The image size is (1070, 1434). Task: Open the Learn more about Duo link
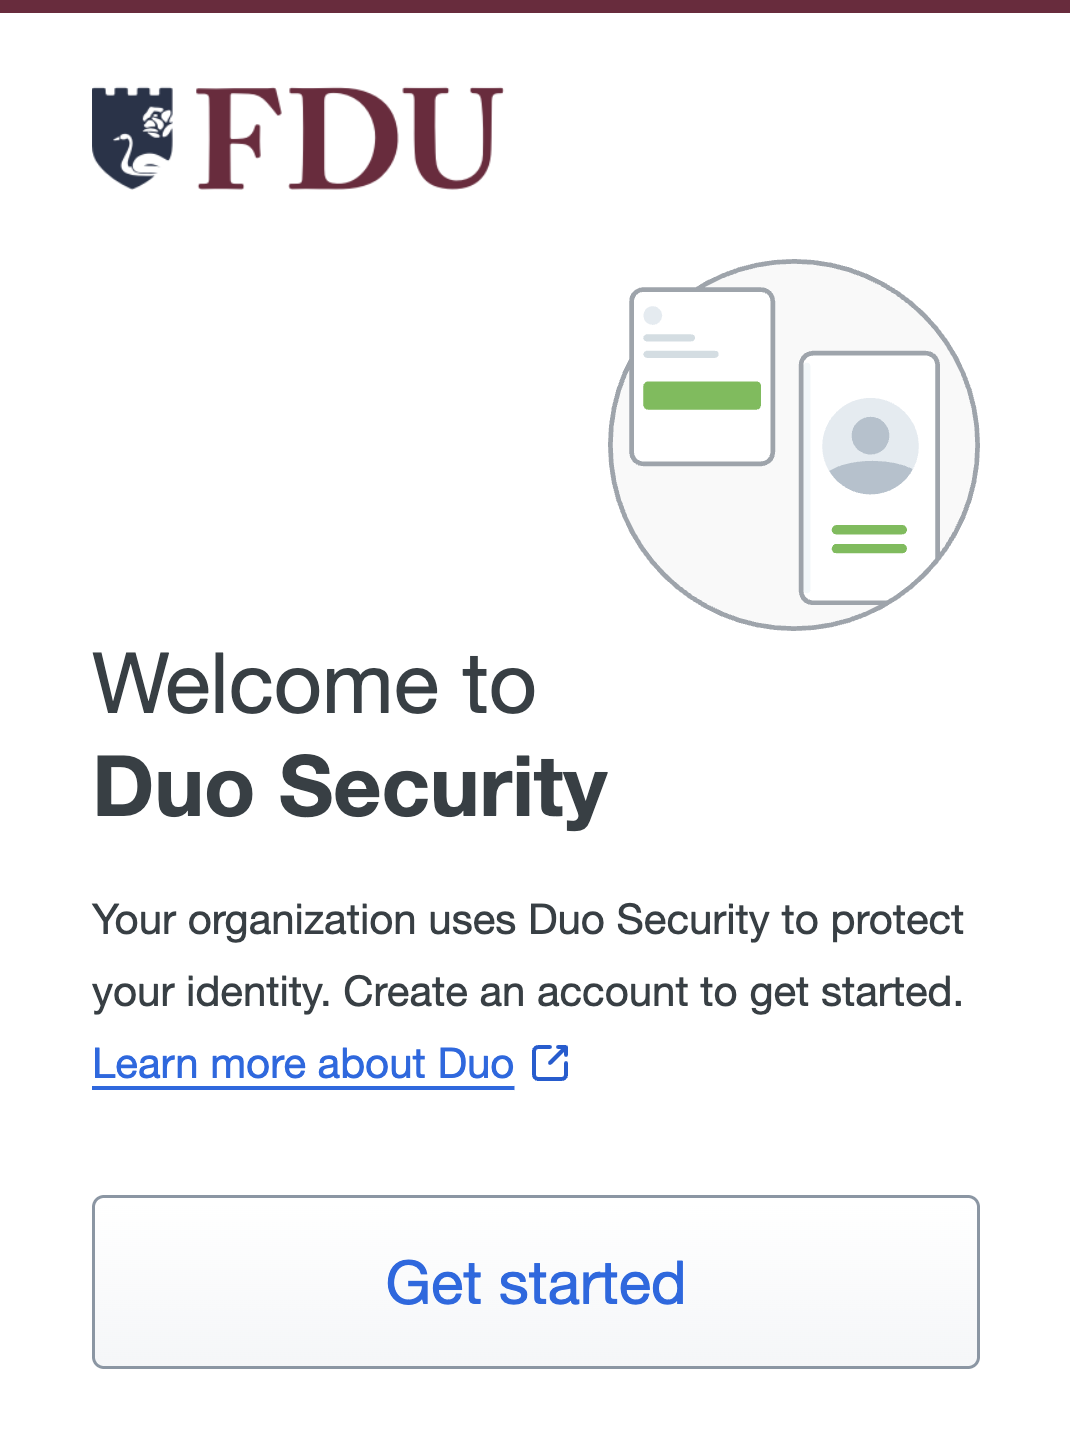pos(303,1064)
